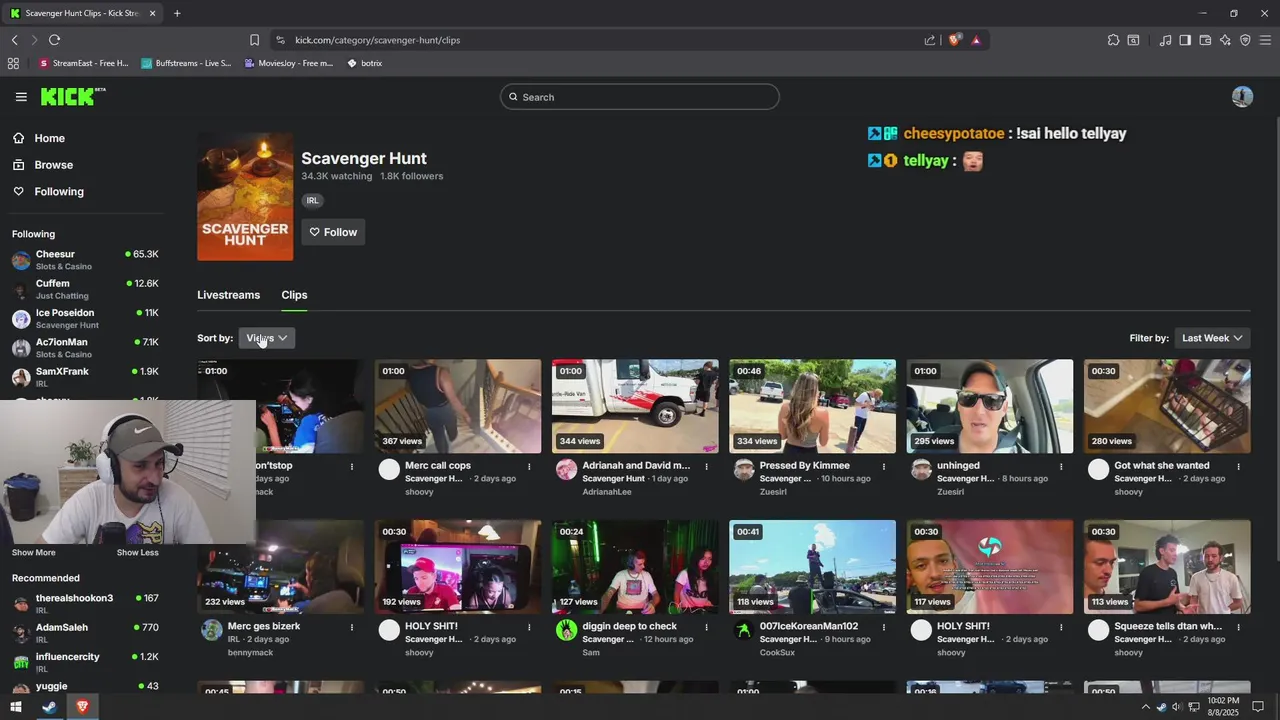Open Windows Start menu
Screen dimensions: 1280x720
pos(16,707)
